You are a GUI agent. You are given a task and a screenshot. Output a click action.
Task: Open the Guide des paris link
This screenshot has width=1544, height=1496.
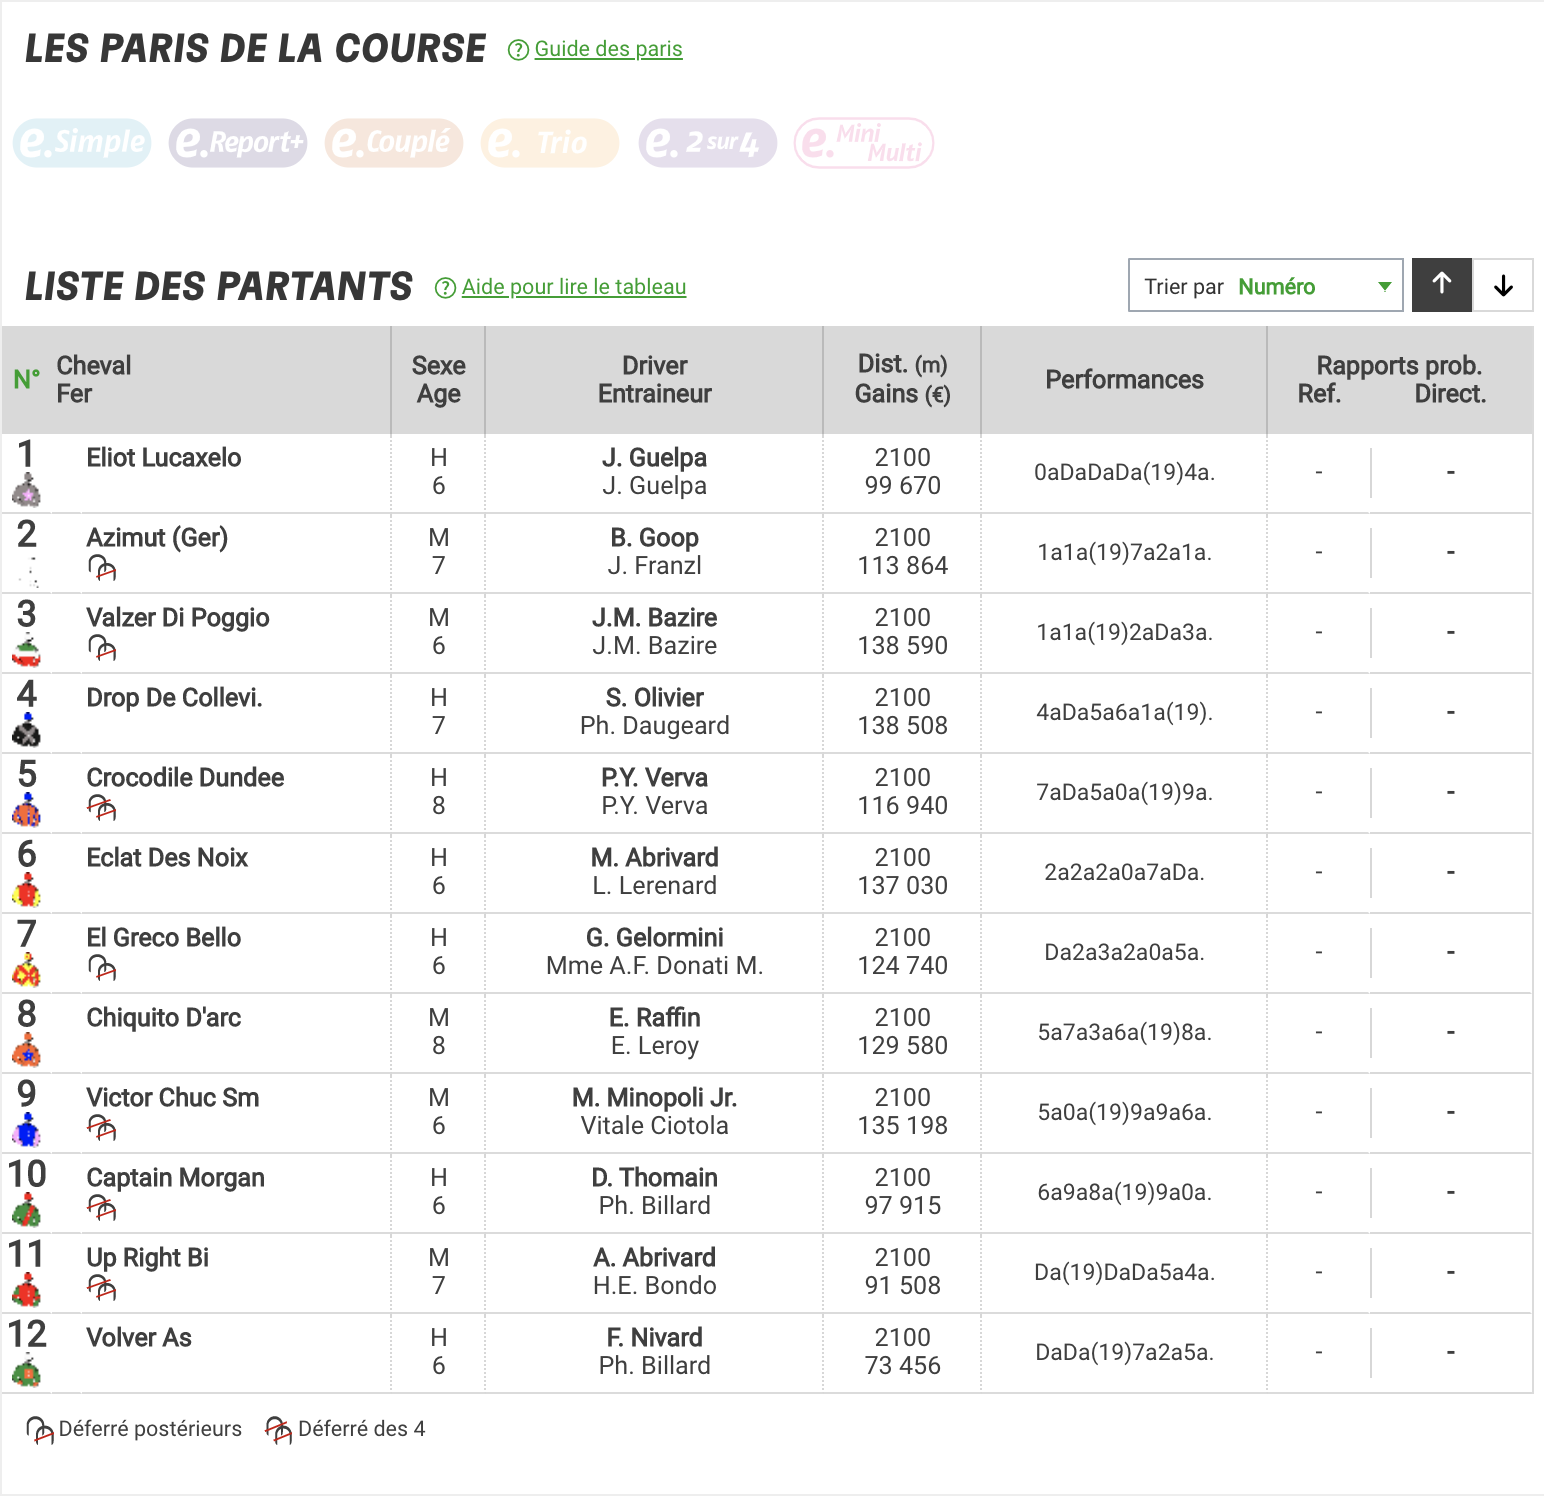(608, 49)
